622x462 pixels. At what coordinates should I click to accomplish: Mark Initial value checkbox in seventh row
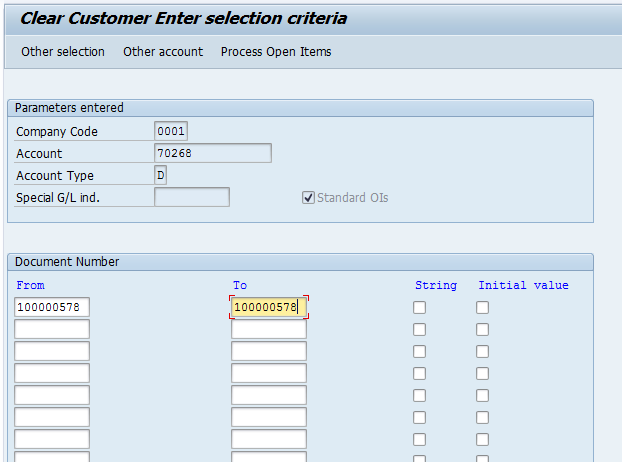(x=482, y=439)
